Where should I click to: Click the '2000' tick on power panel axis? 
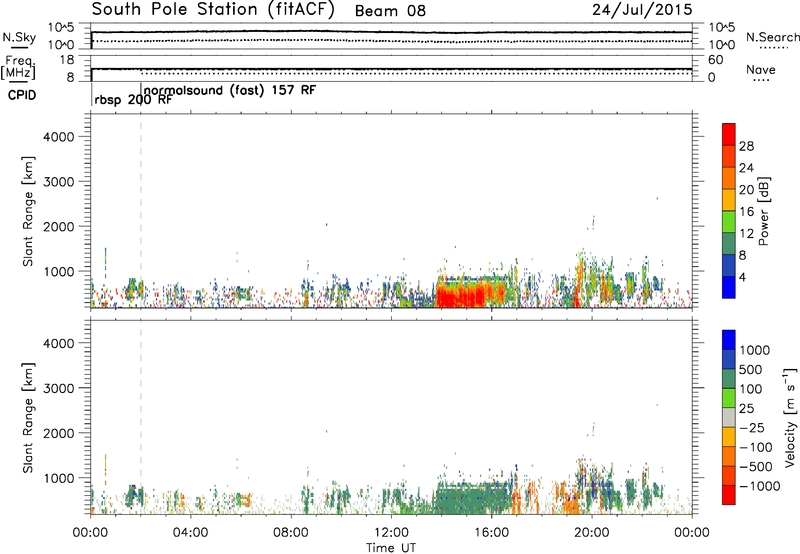click(x=58, y=226)
